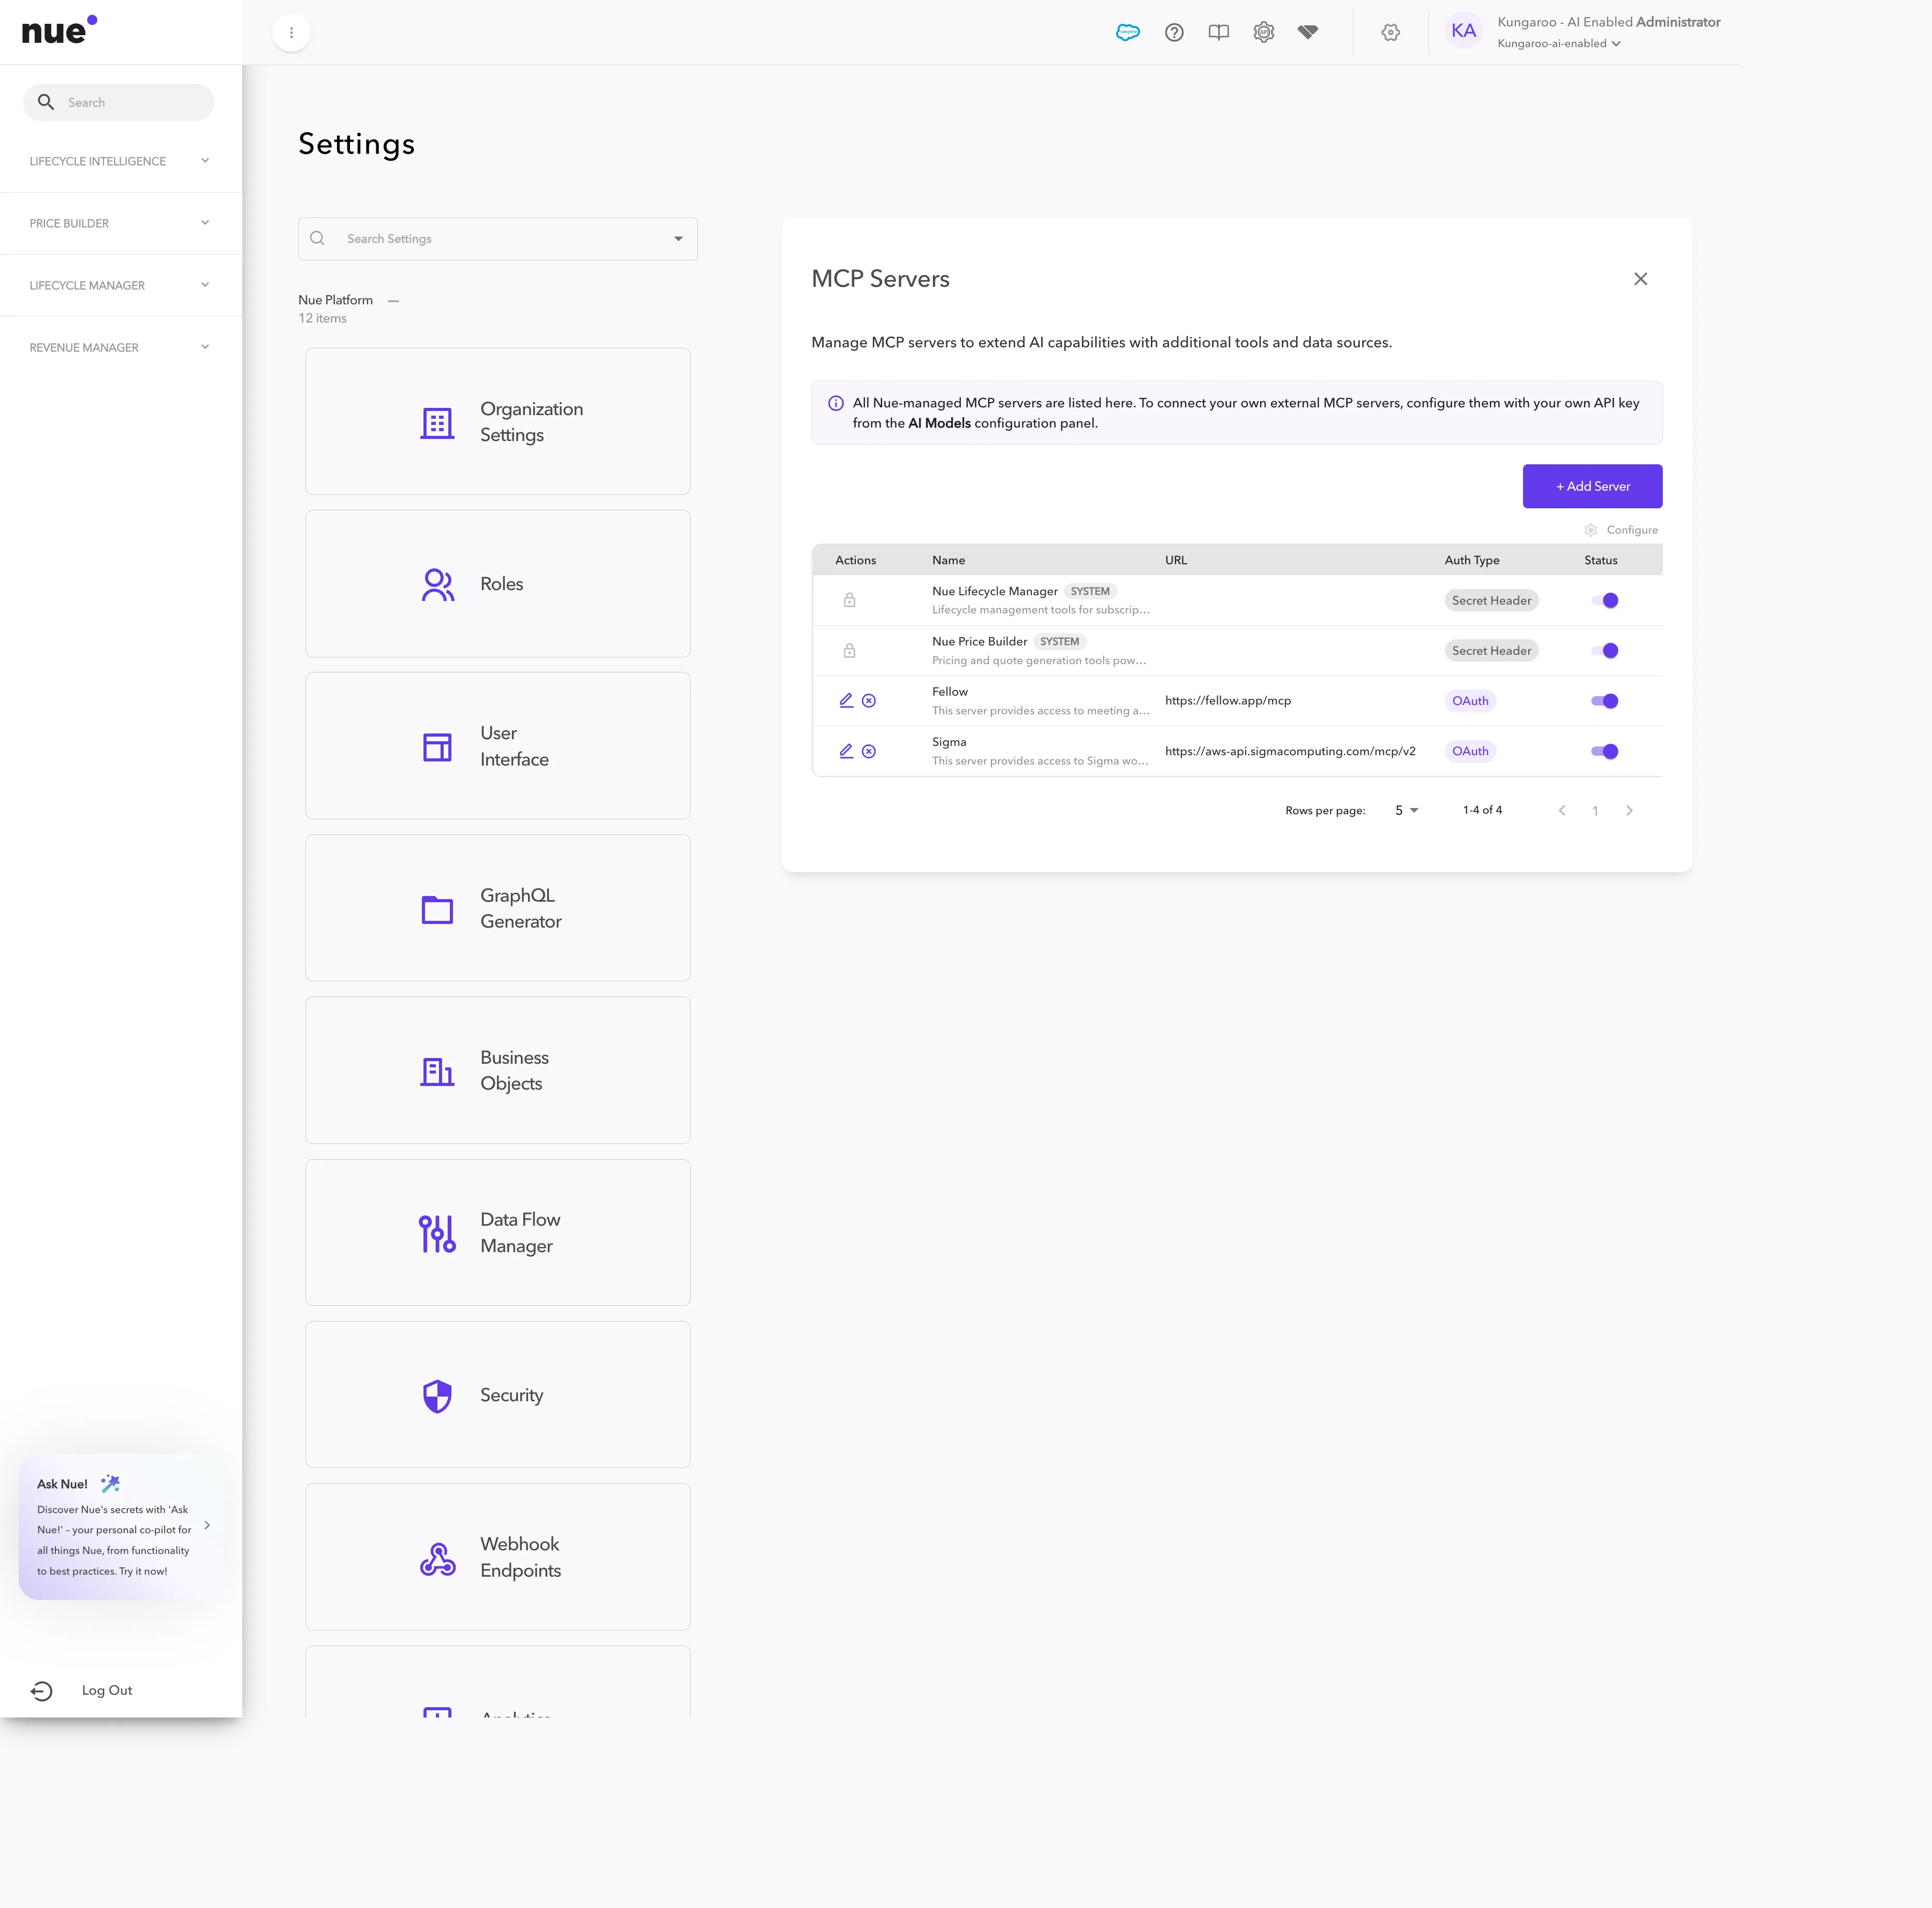1932x1908 pixels.
Task: Click Log Out text
Action: click(107, 1690)
